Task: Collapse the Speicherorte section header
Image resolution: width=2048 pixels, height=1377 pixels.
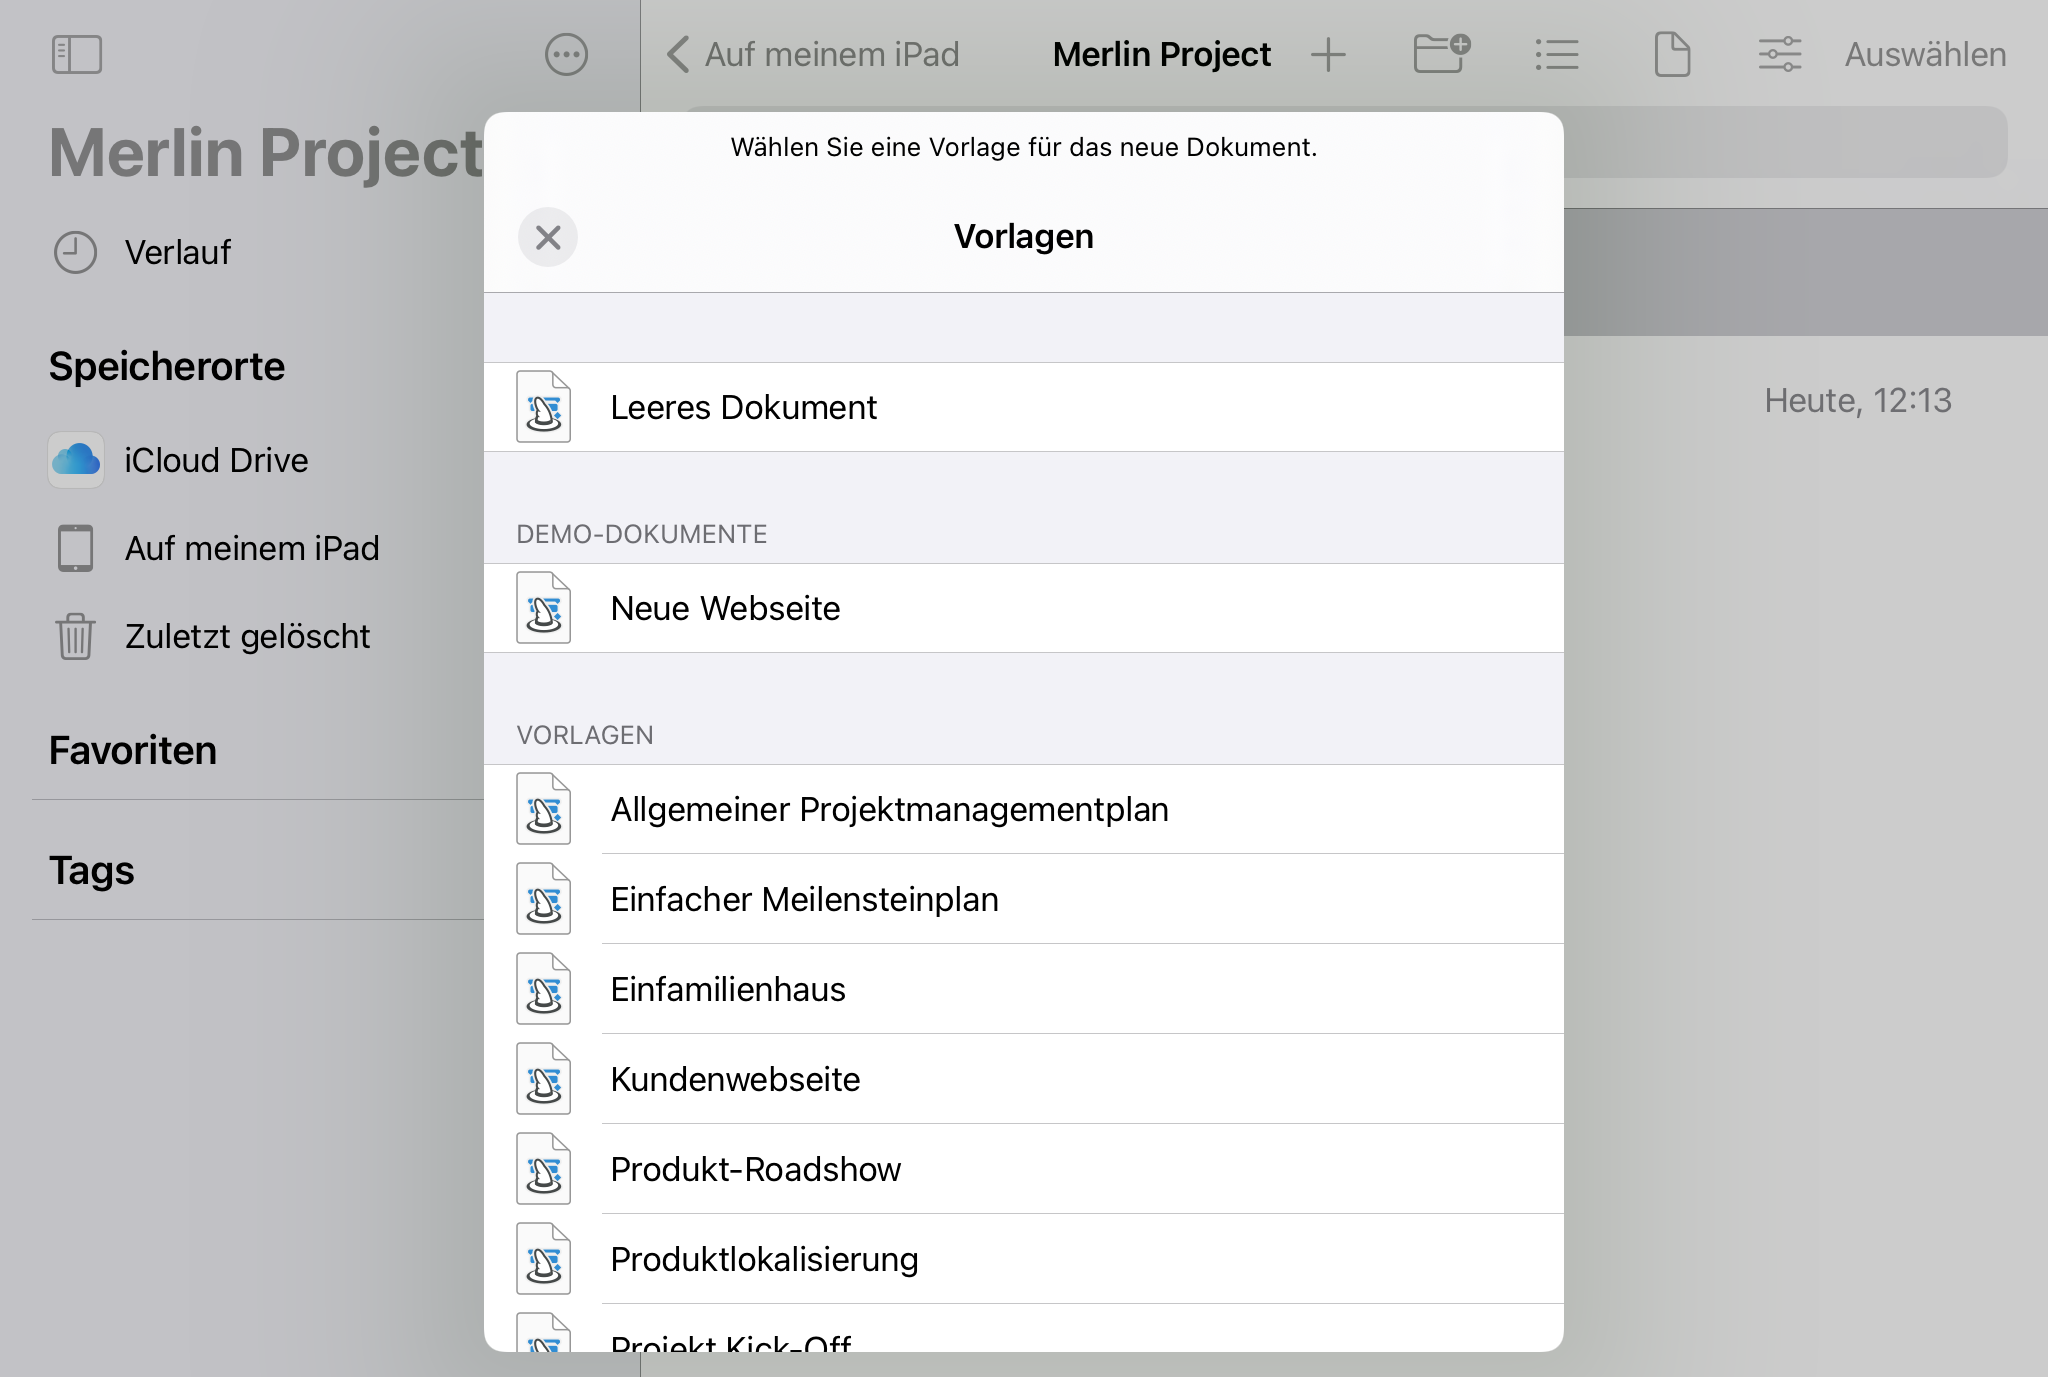Action: pyautogui.click(x=167, y=366)
